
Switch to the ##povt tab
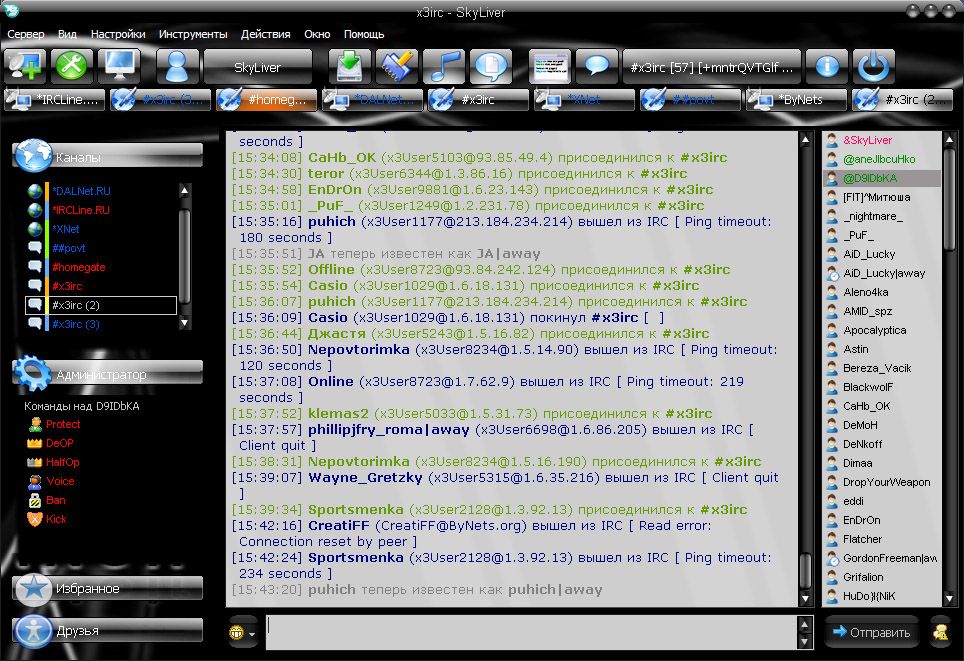(690, 100)
